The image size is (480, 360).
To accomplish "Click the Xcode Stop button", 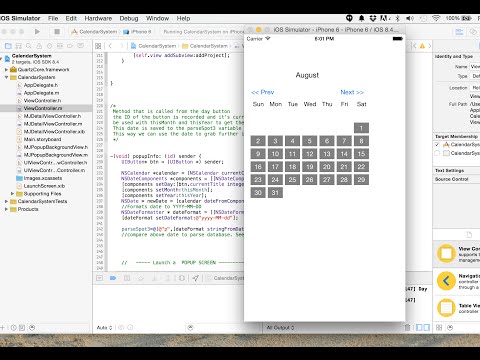I will click(57, 32).
